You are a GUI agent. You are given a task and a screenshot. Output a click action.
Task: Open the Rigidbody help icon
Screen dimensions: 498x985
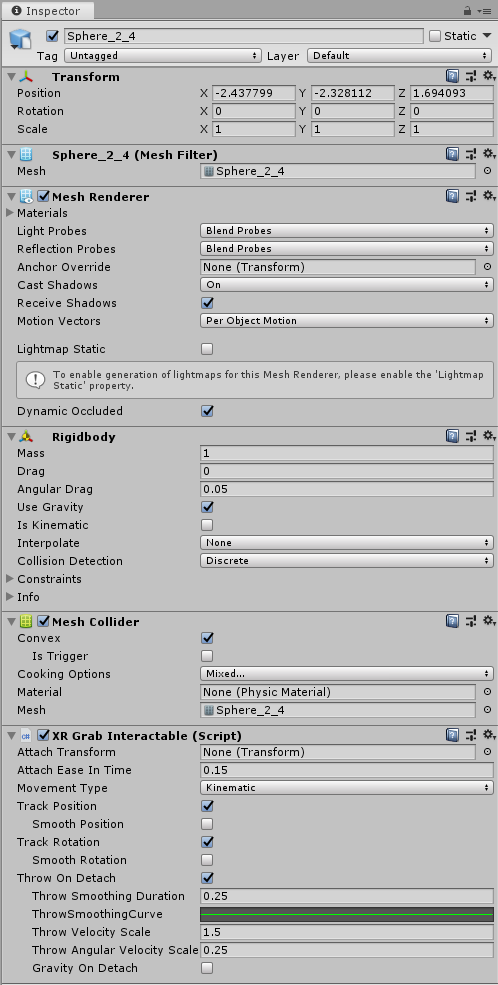pos(452,436)
